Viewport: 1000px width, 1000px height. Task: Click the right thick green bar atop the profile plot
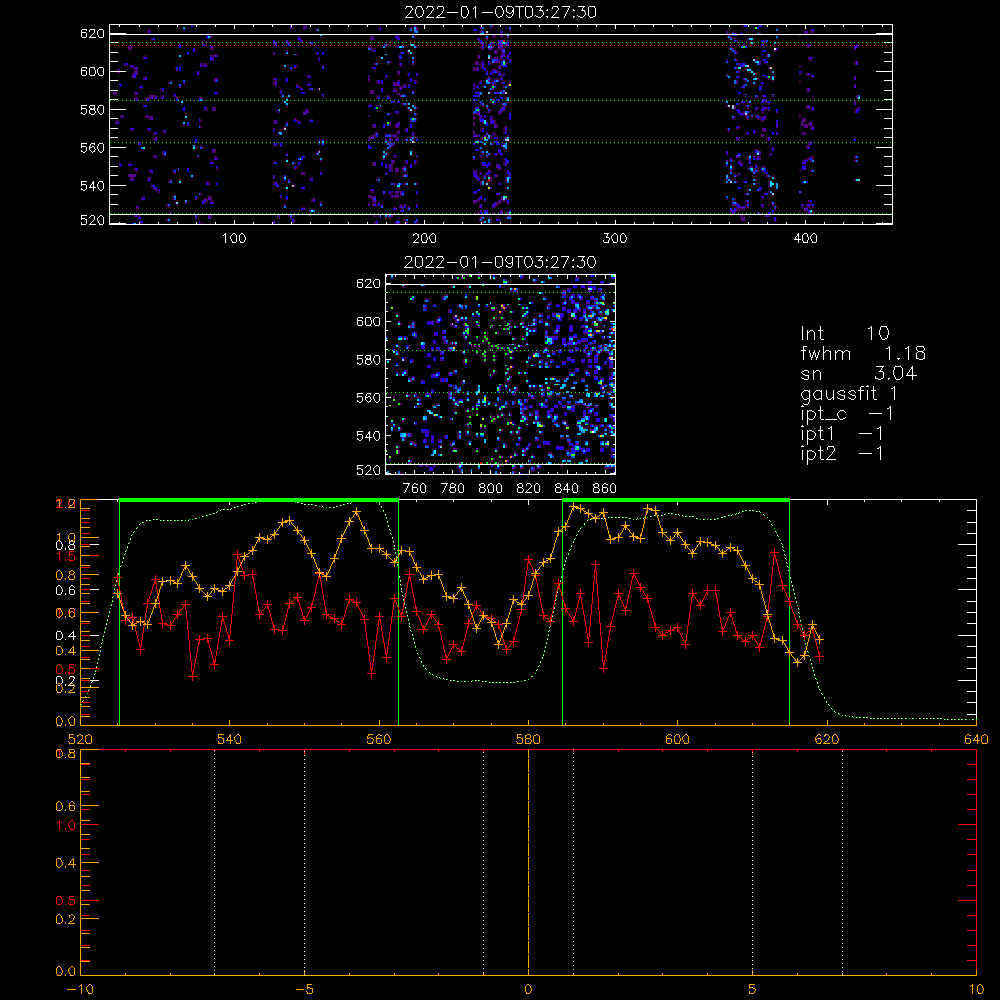(x=676, y=501)
